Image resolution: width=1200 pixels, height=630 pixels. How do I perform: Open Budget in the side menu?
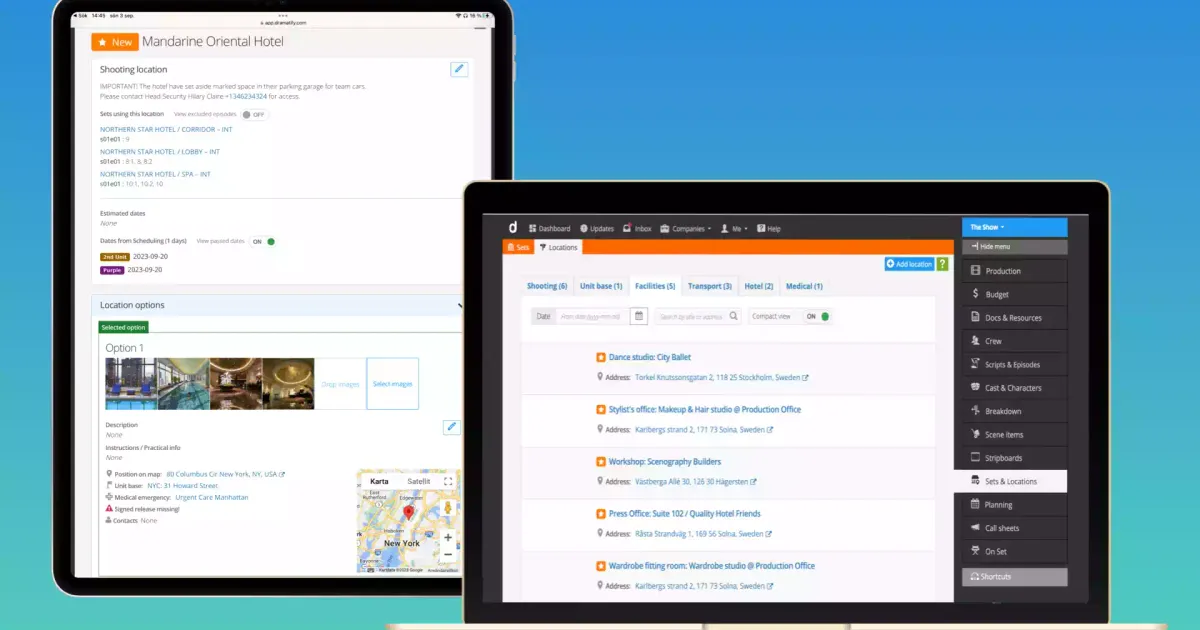pyautogui.click(x=1015, y=294)
